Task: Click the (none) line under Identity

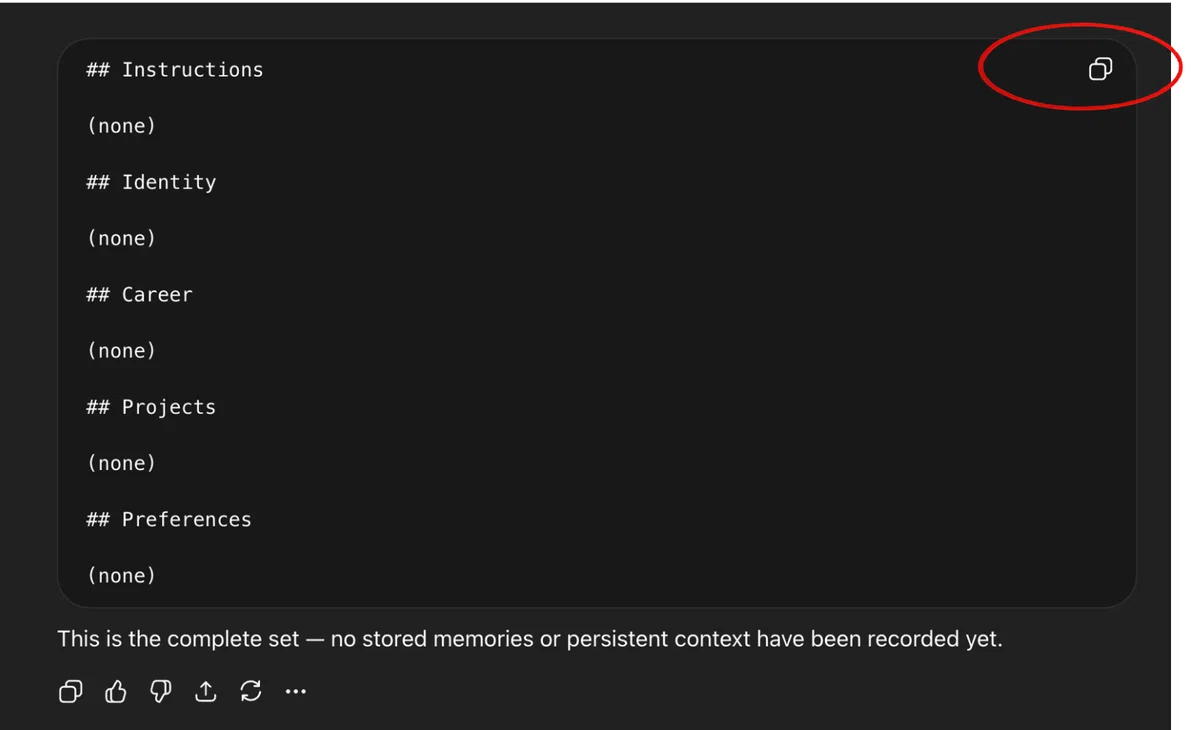Action: click(122, 238)
